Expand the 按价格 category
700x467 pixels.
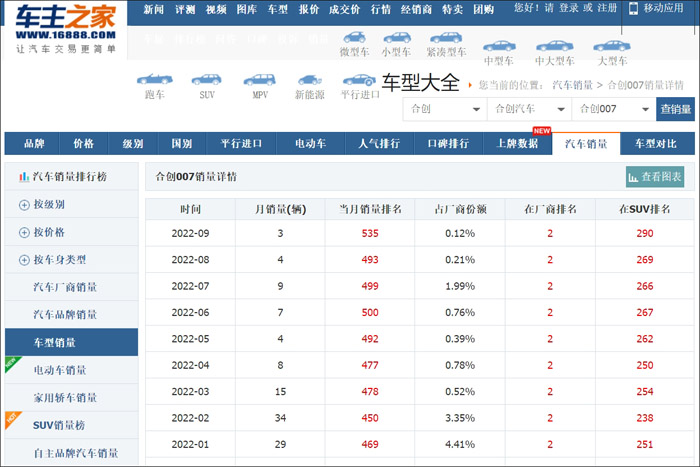[x=24, y=233]
